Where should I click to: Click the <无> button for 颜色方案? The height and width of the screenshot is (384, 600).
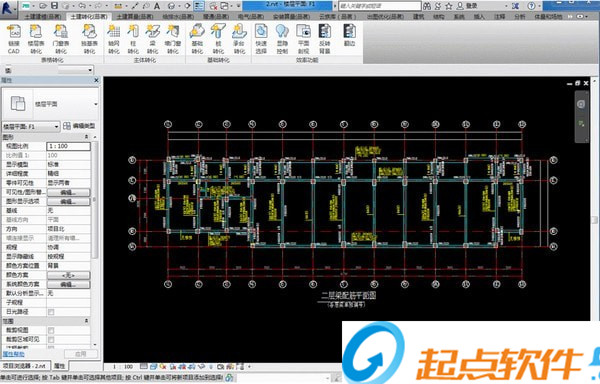tap(68, 275)
